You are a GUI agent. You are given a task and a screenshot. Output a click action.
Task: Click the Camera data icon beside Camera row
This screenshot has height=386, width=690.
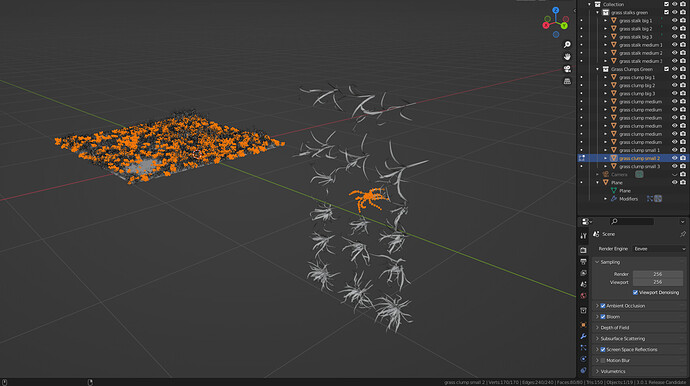pos(639,174)
